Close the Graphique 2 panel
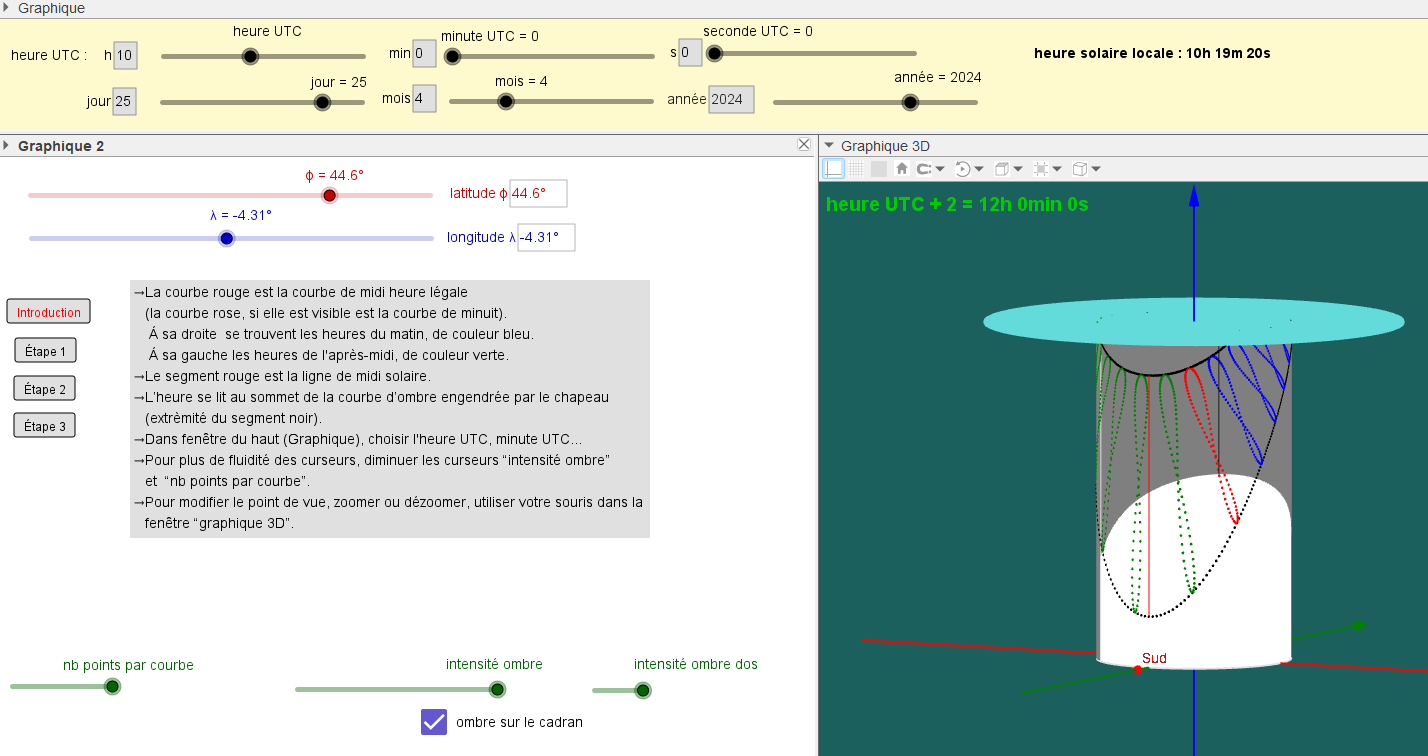 tap(804, 145)
